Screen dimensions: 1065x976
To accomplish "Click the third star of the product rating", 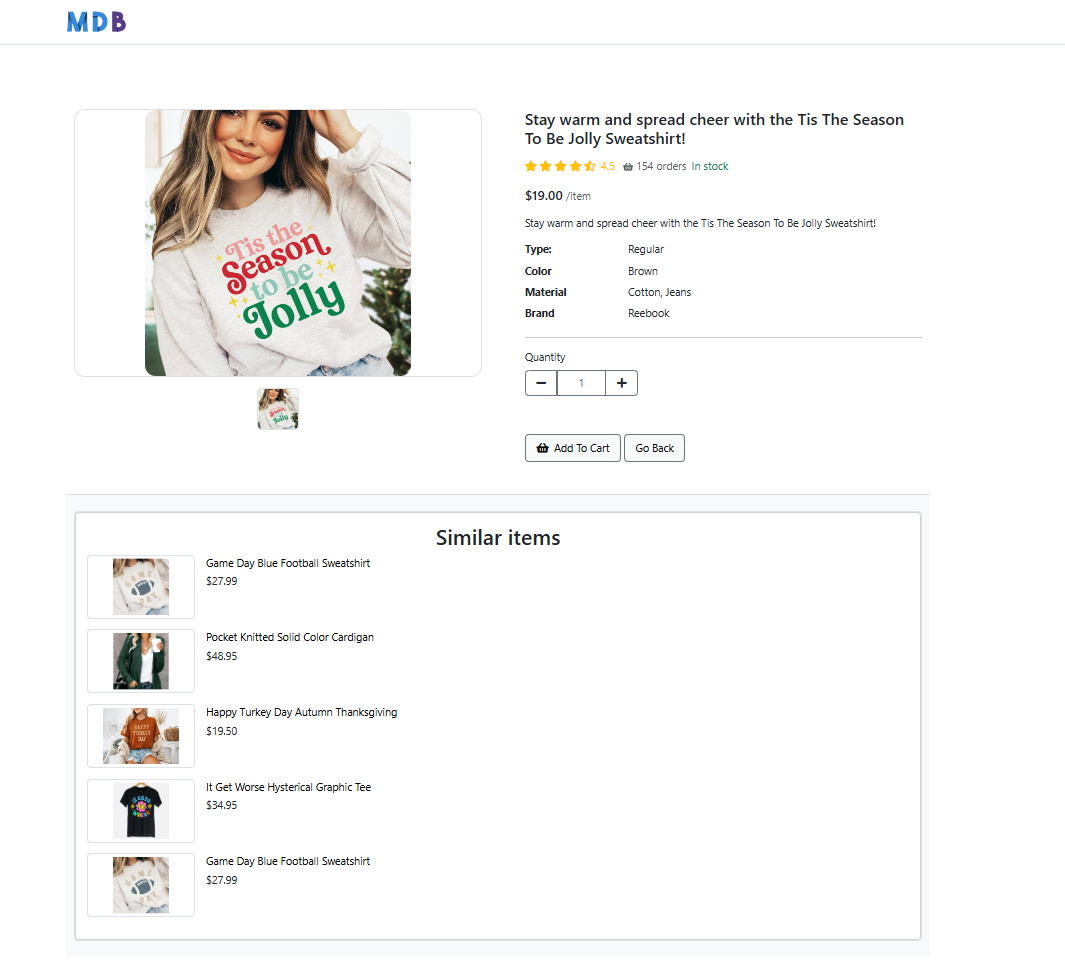I will 559,166.
